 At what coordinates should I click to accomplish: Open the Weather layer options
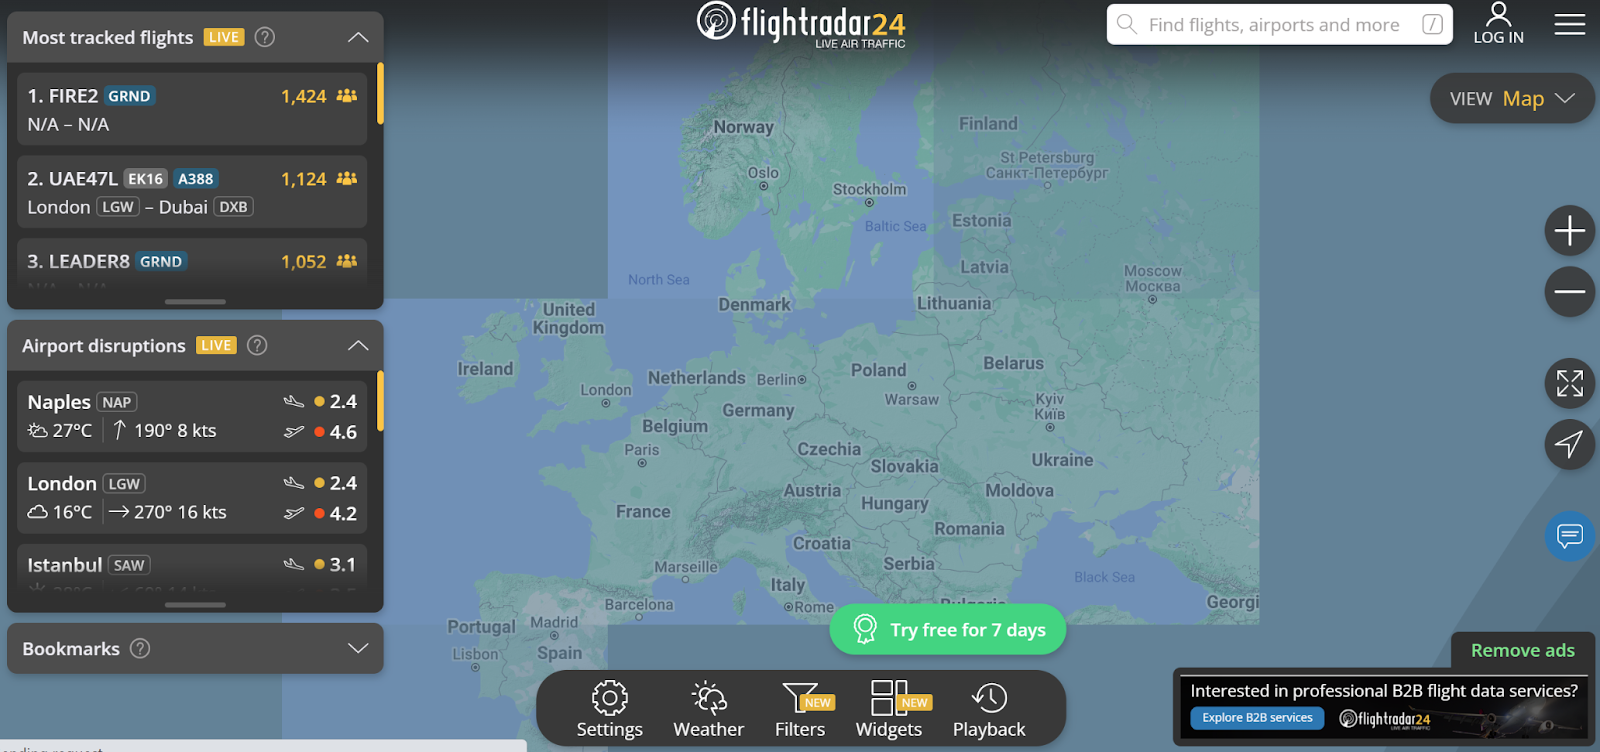coord(708,709)
